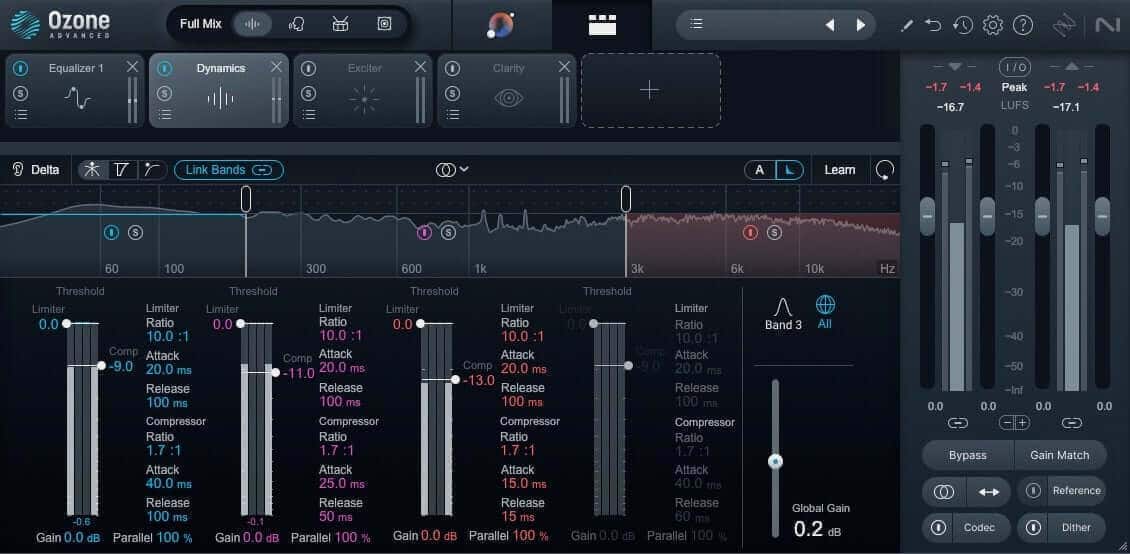
Task: Bypass the low band (blue power)
Action: click(112, 232)
